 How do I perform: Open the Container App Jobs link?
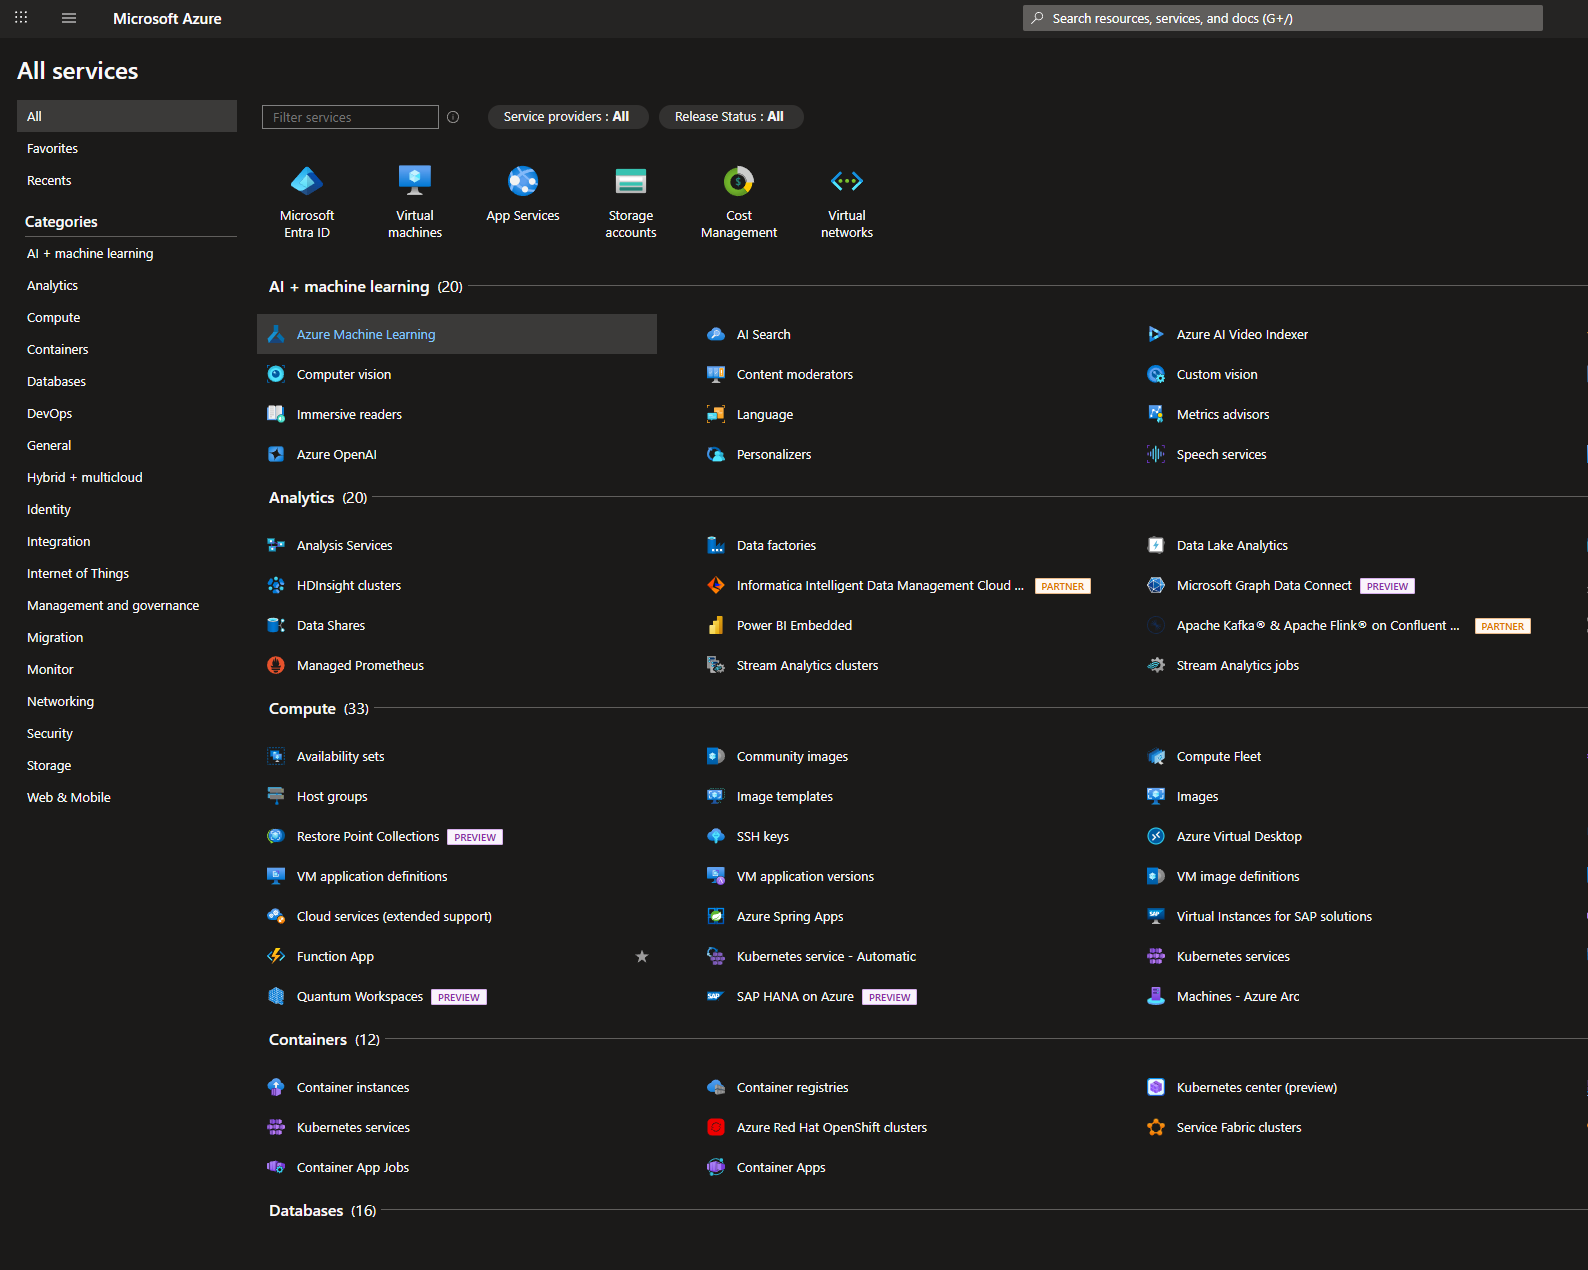tap(353, 1167)
